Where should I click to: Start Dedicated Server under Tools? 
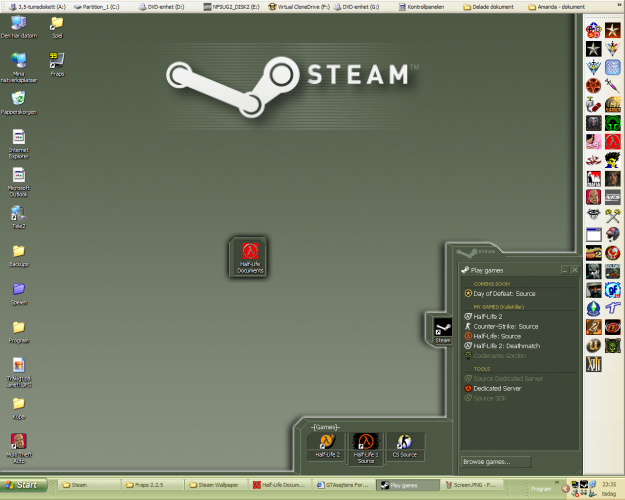tap(497, 388)
